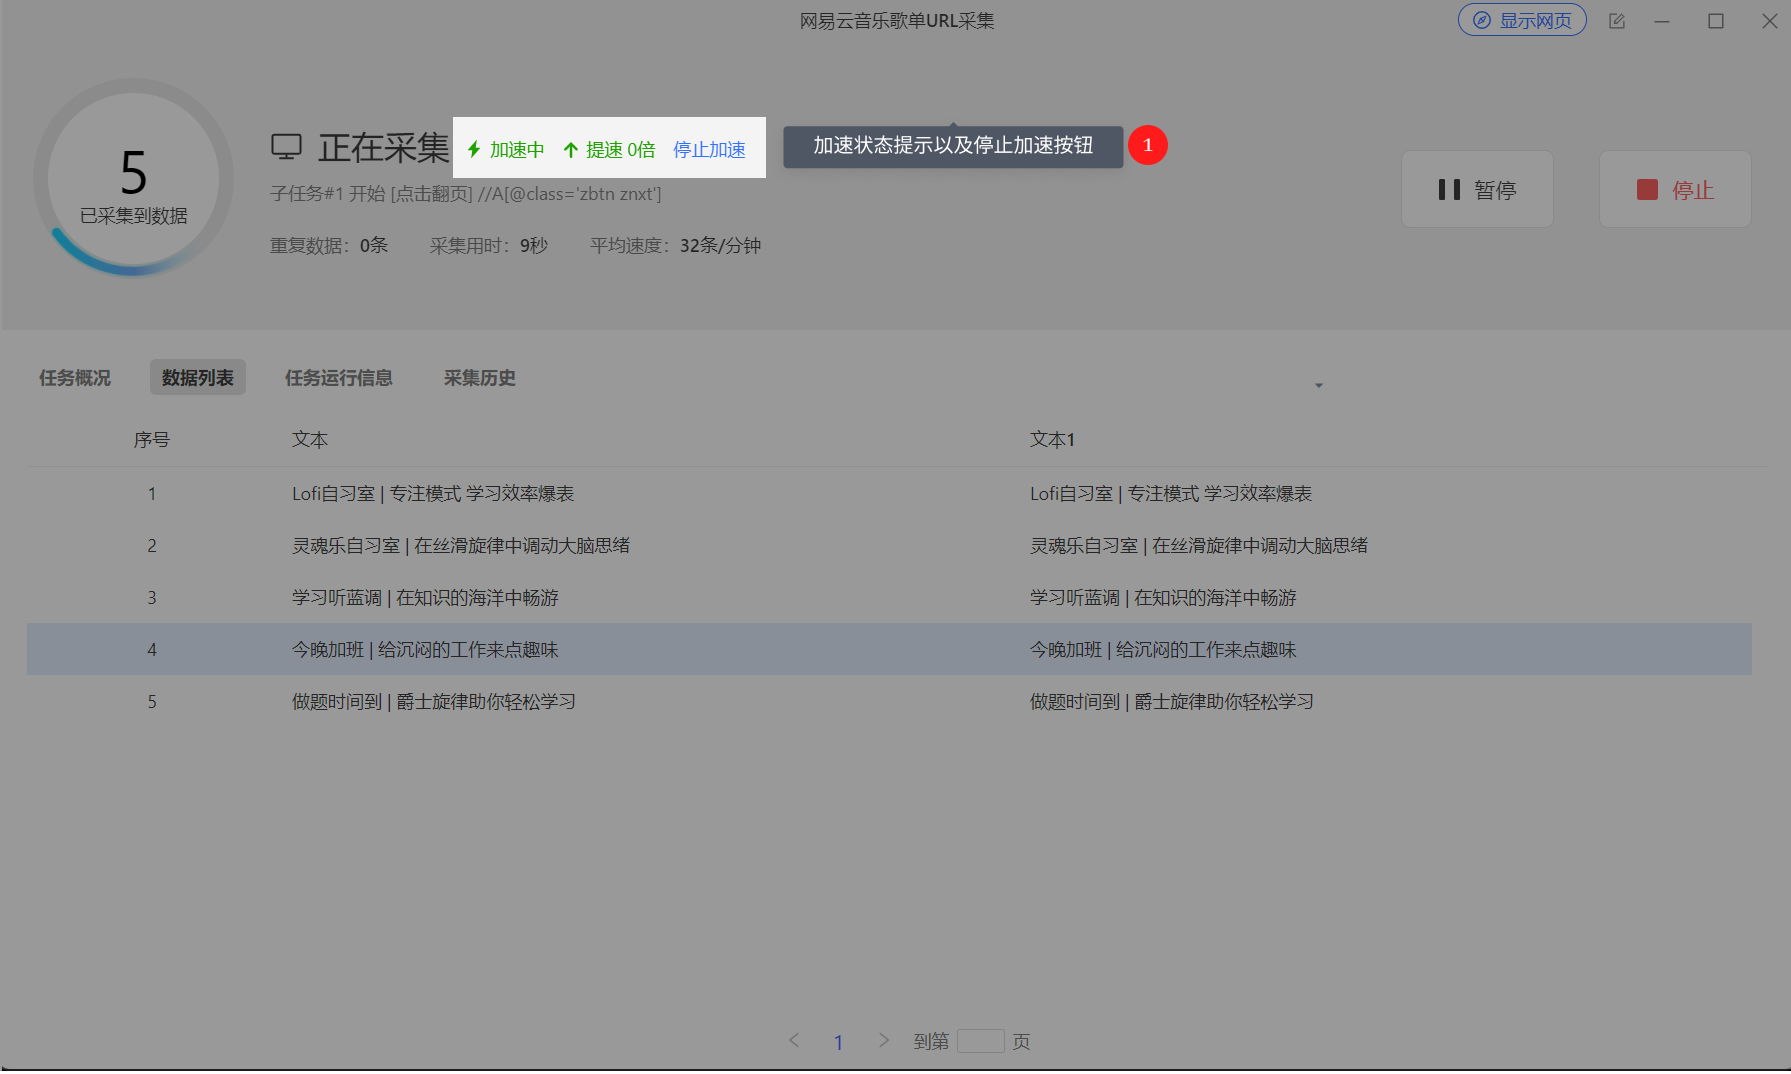The image size is (1791, 1074).
Task: Stop collection with the red 停止 button
Action: pyautogui.click(x=1675, y=189)
